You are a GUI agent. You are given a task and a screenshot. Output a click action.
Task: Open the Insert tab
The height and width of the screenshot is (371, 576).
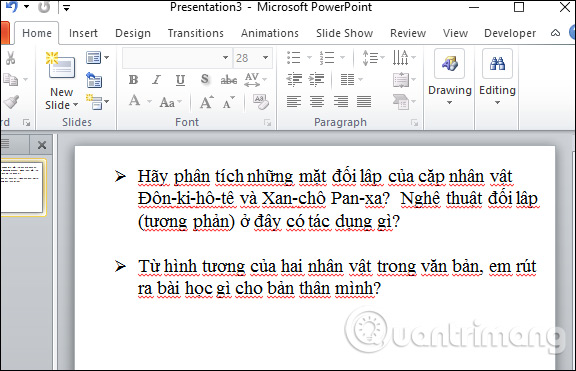83,33
